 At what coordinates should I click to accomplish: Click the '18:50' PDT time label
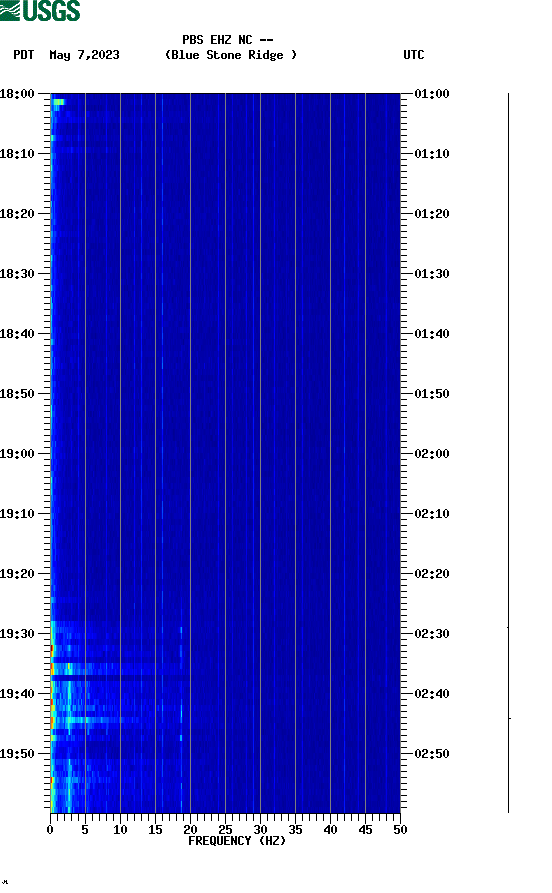point(17,394)
